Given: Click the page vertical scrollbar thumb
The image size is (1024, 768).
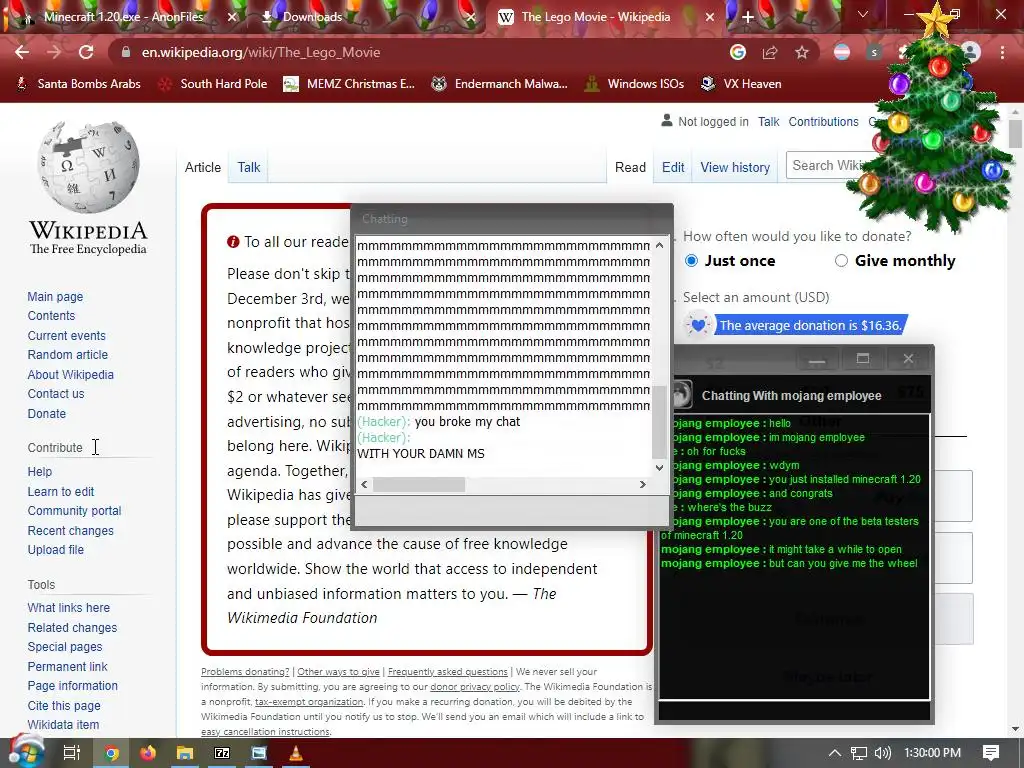Looking at the screenshot, I should (1016, 133).
